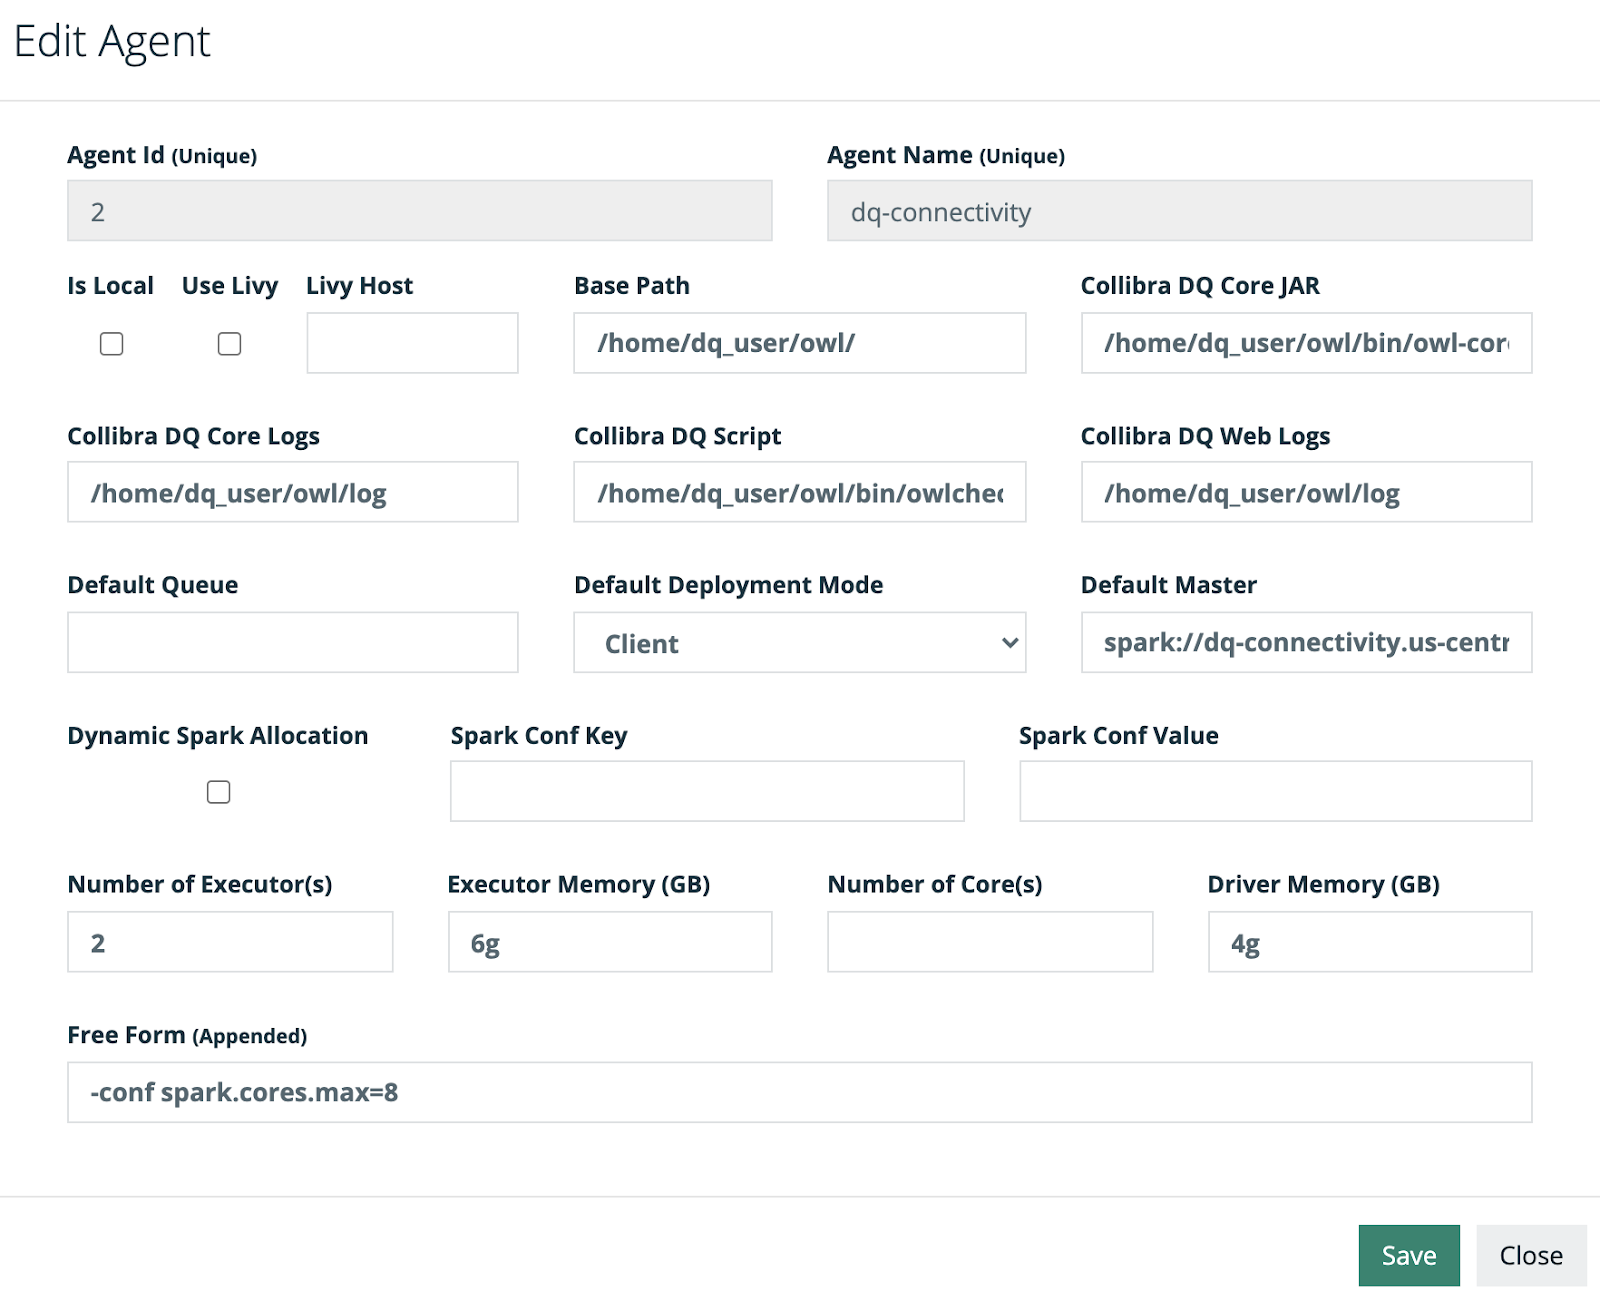Image resolution: width=1600 pixels, height=1301 pixels.
Task: Click the empty Default Queue field
Action: pyautogui.click(x=293, y=642)
